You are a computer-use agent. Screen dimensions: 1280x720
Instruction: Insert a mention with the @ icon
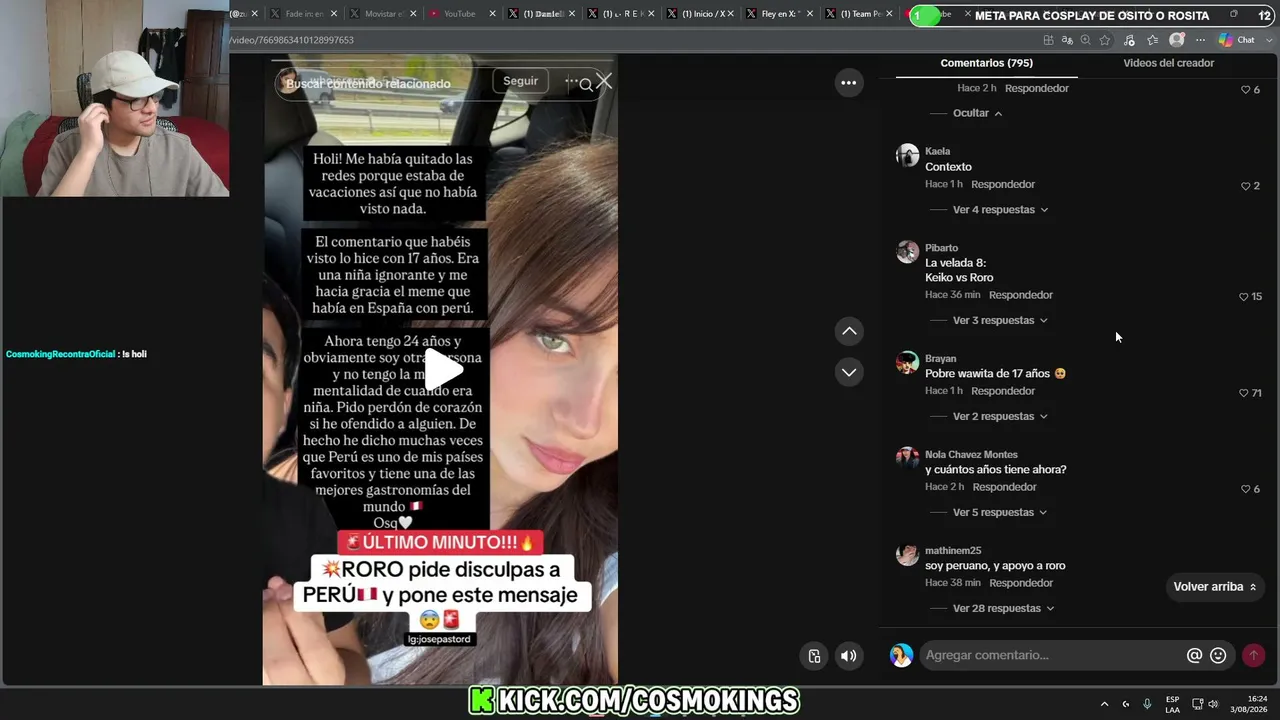point(1194,656)
